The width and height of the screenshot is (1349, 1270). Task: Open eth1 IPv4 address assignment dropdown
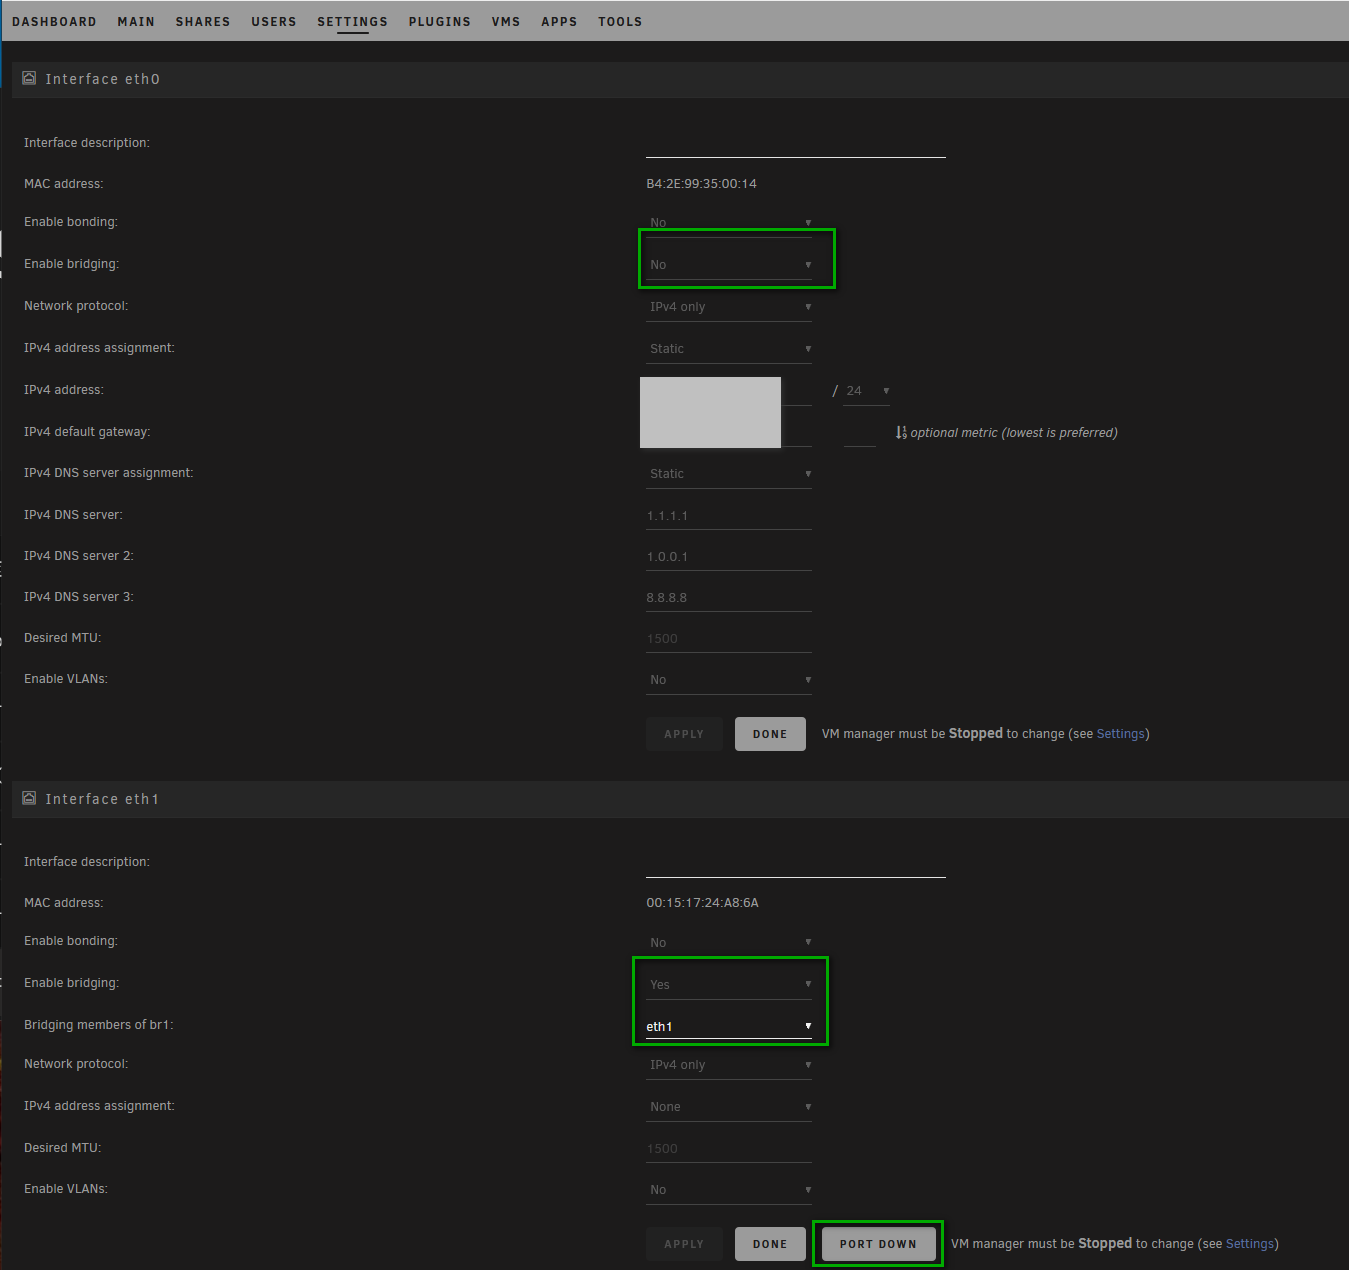[729, 1107]
